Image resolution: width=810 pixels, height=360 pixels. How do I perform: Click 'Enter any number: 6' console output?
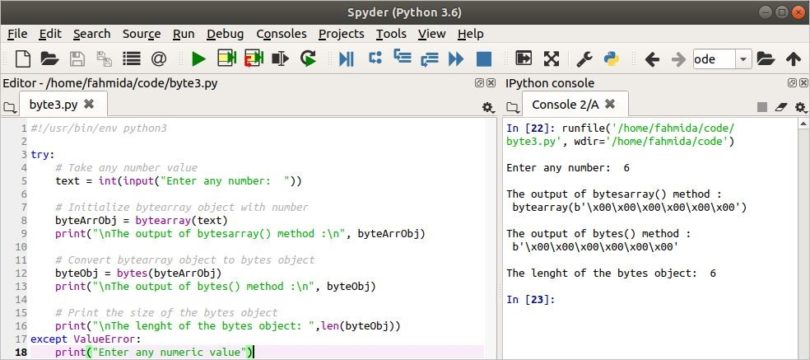pyautogui.click(x=568, y=168)
